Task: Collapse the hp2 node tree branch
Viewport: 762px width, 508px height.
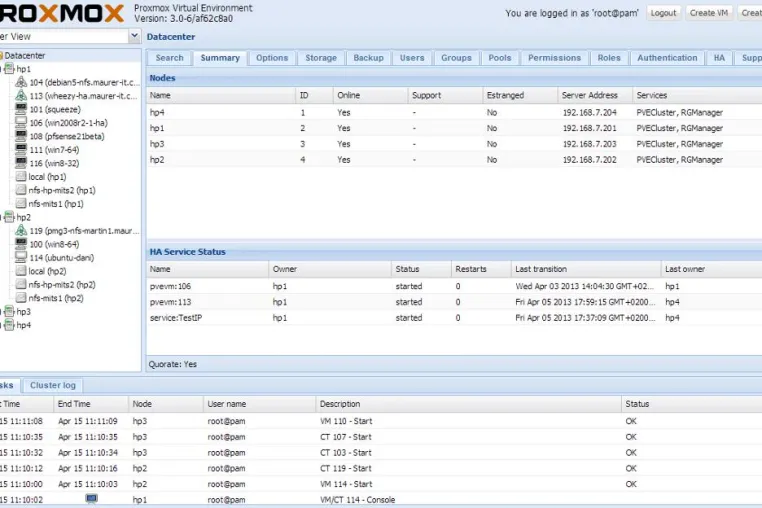Action: click(1, 217)
